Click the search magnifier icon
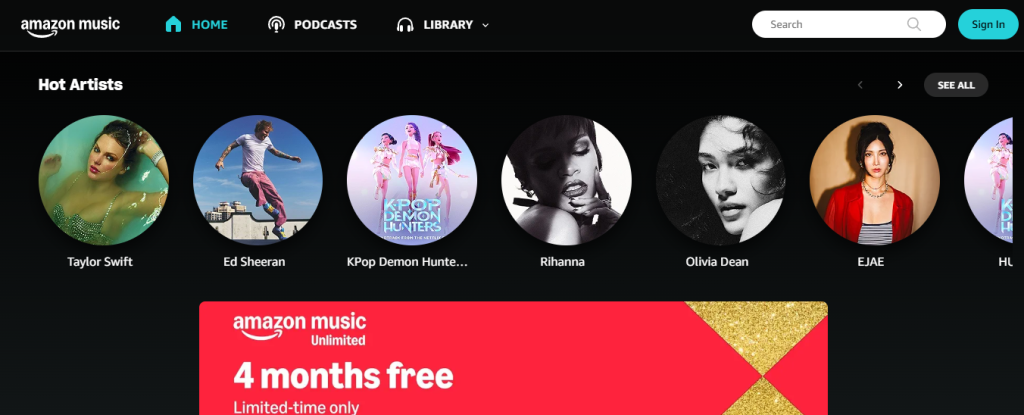Screen dimensions: 1024x415 pyautogui.click(x=914, y=24)
